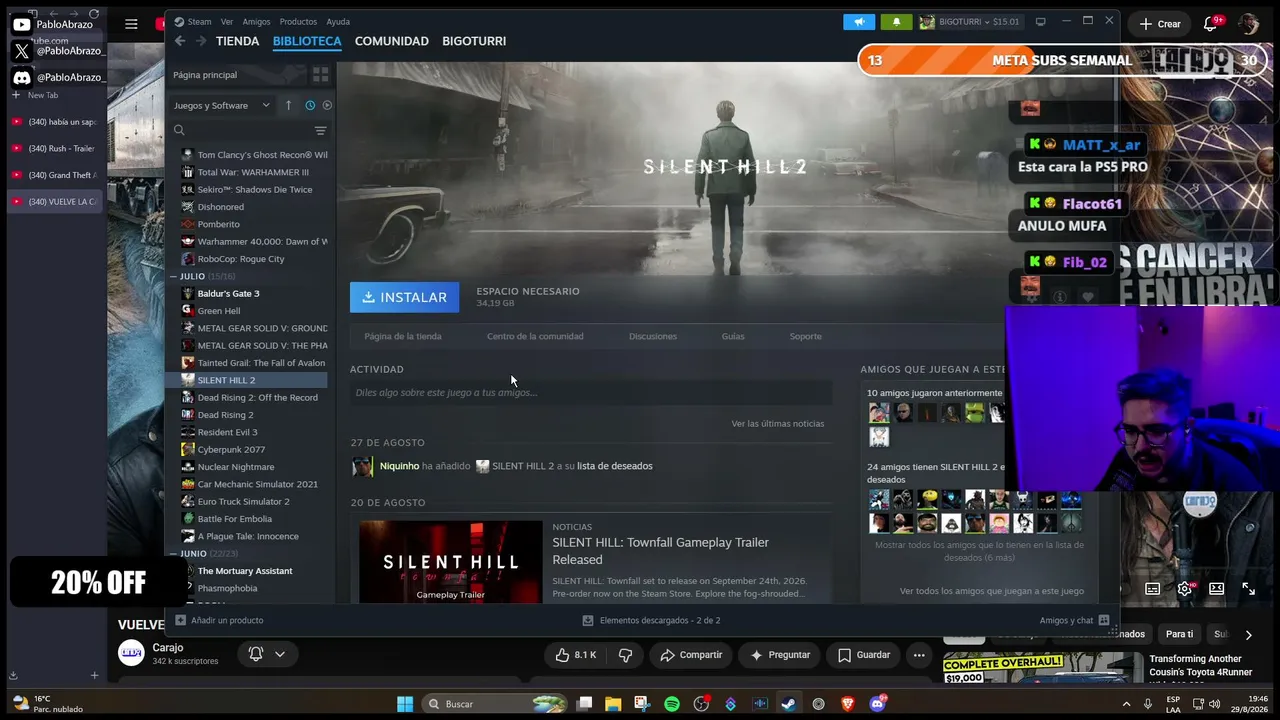
Task: Open Steam notifications bell button
Action: pos(896,22)
